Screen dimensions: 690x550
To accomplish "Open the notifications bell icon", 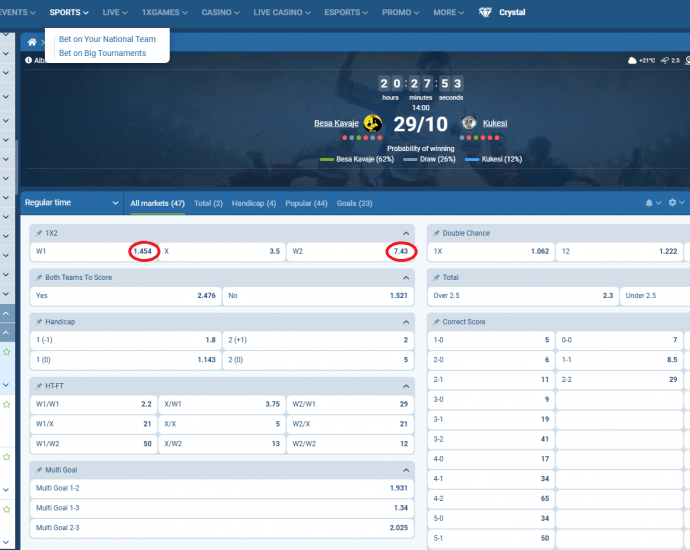I will click(x=649, y=203).
